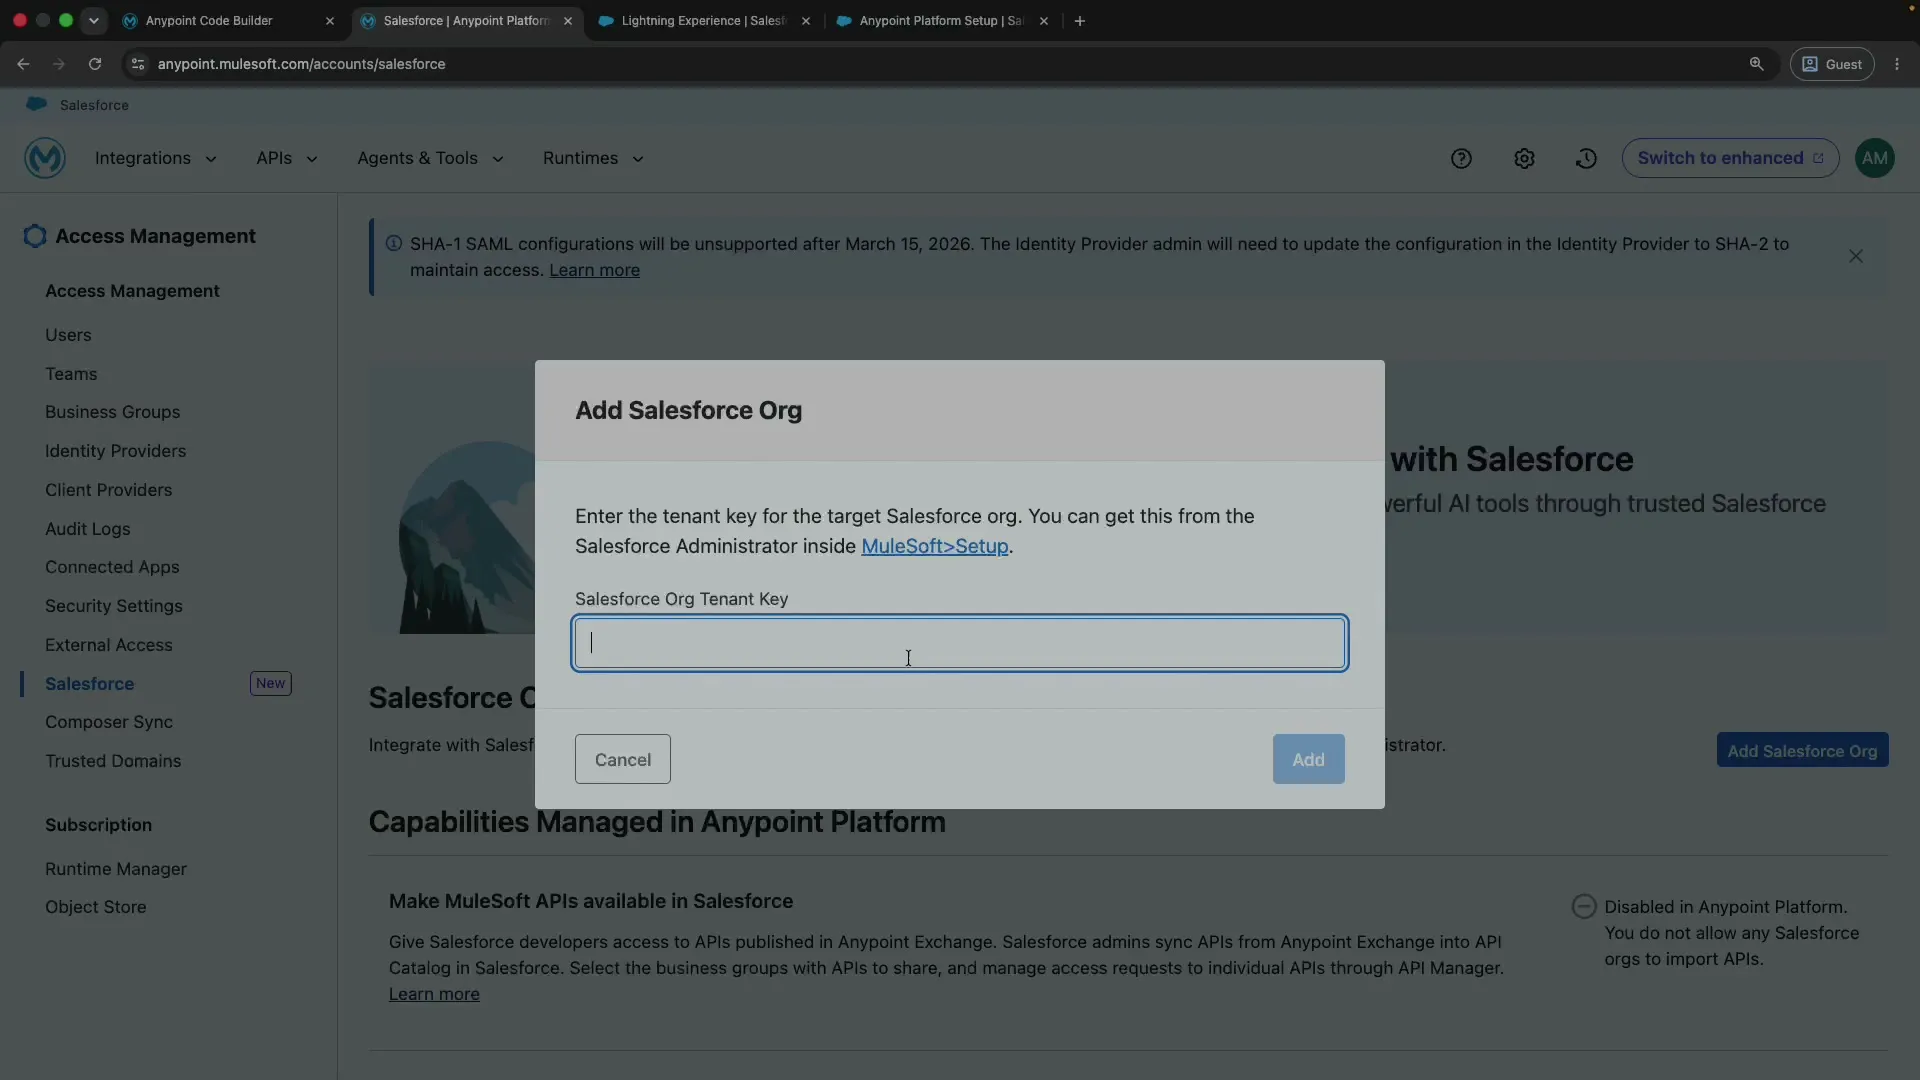The height and width of the screenshot is (1080, 1920).
Task: Click the disabled status icon for APIs capability
Action: coord(1584,906)
